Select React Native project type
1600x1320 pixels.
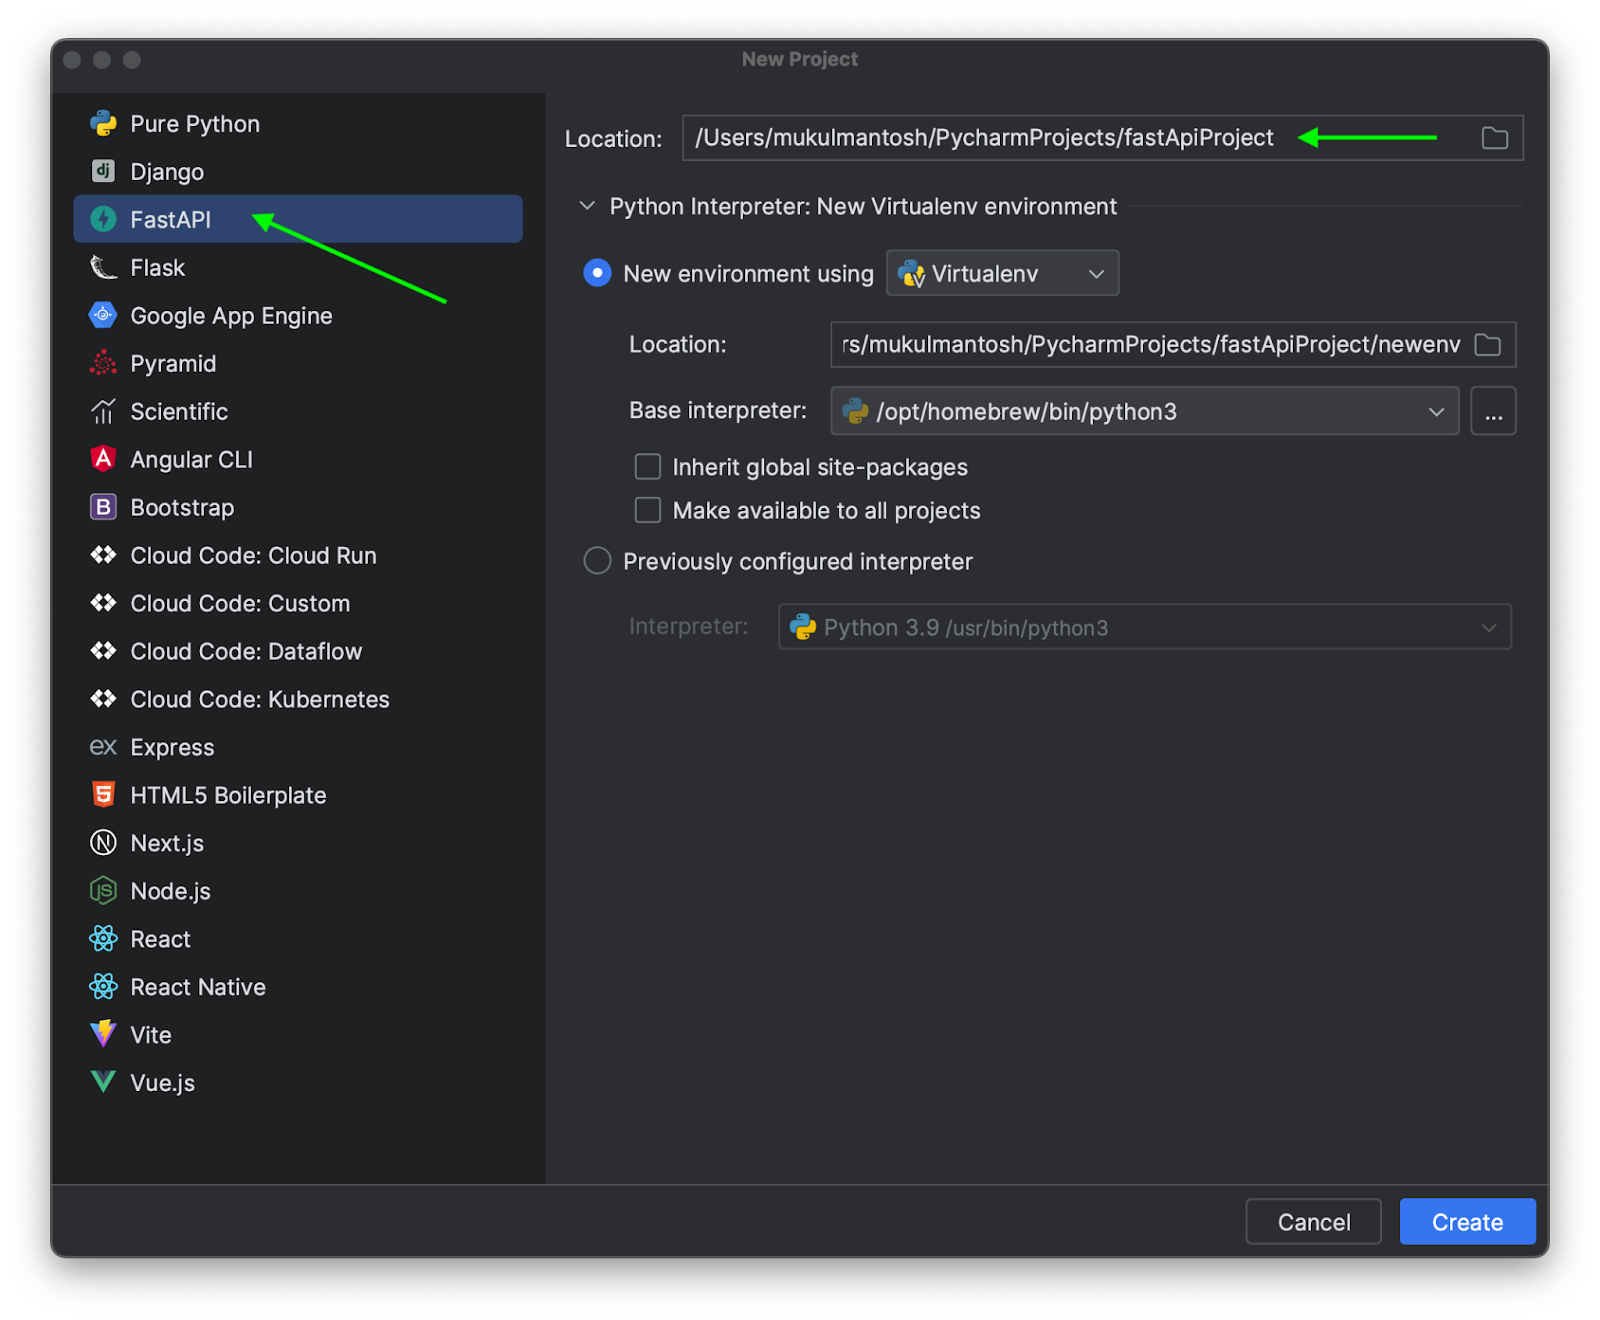click(x=298, y=987)
